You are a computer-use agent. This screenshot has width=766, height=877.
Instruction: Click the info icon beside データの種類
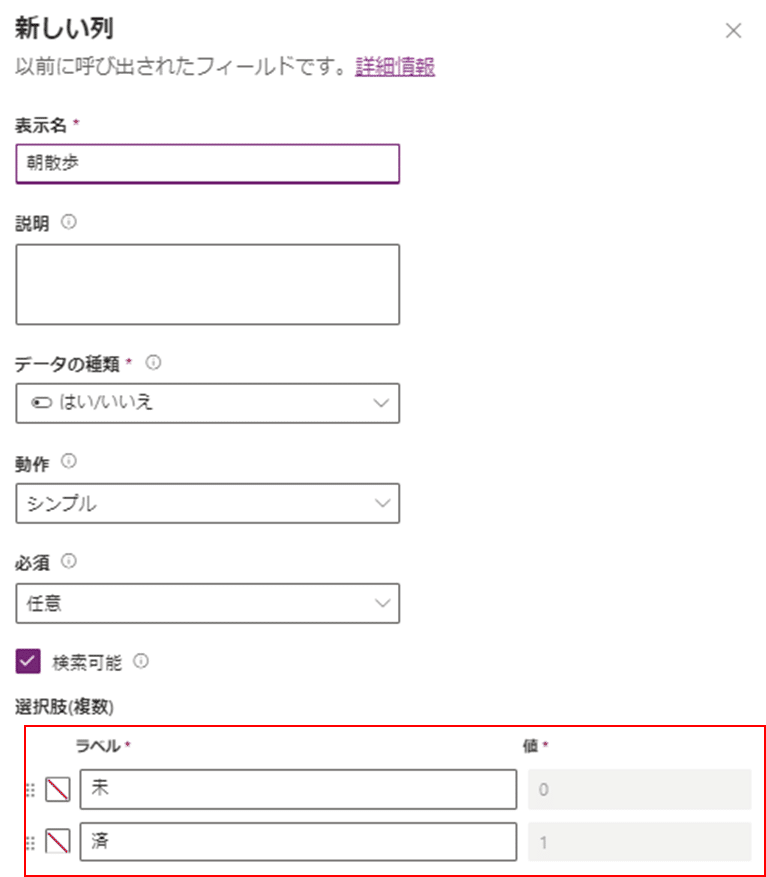pos(153,362)
